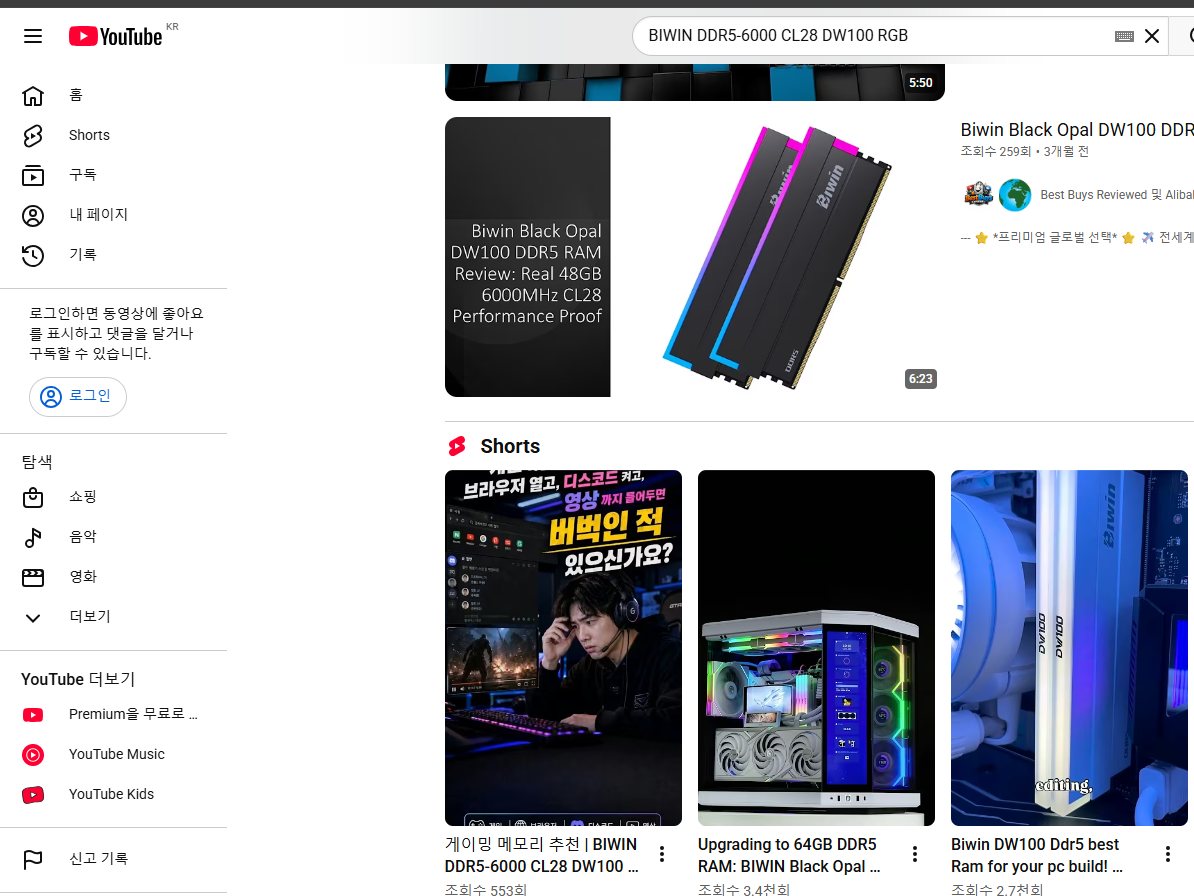Click the 6:23 duration badge

coord(921,379)
